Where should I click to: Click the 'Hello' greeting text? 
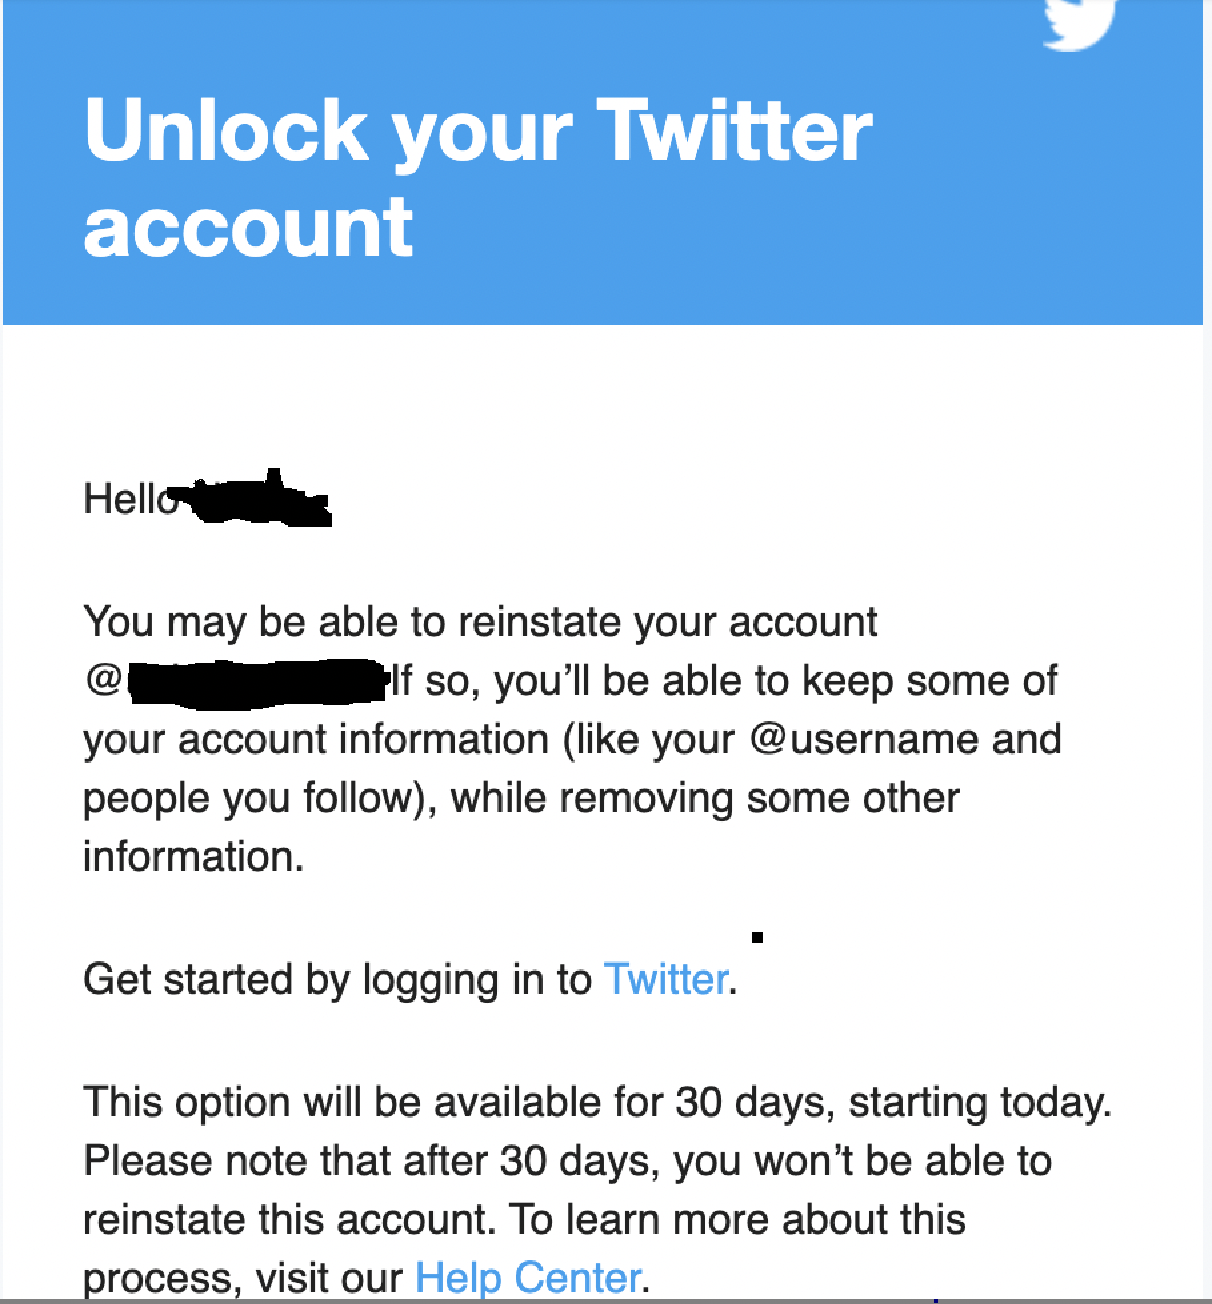pos(131,499)
